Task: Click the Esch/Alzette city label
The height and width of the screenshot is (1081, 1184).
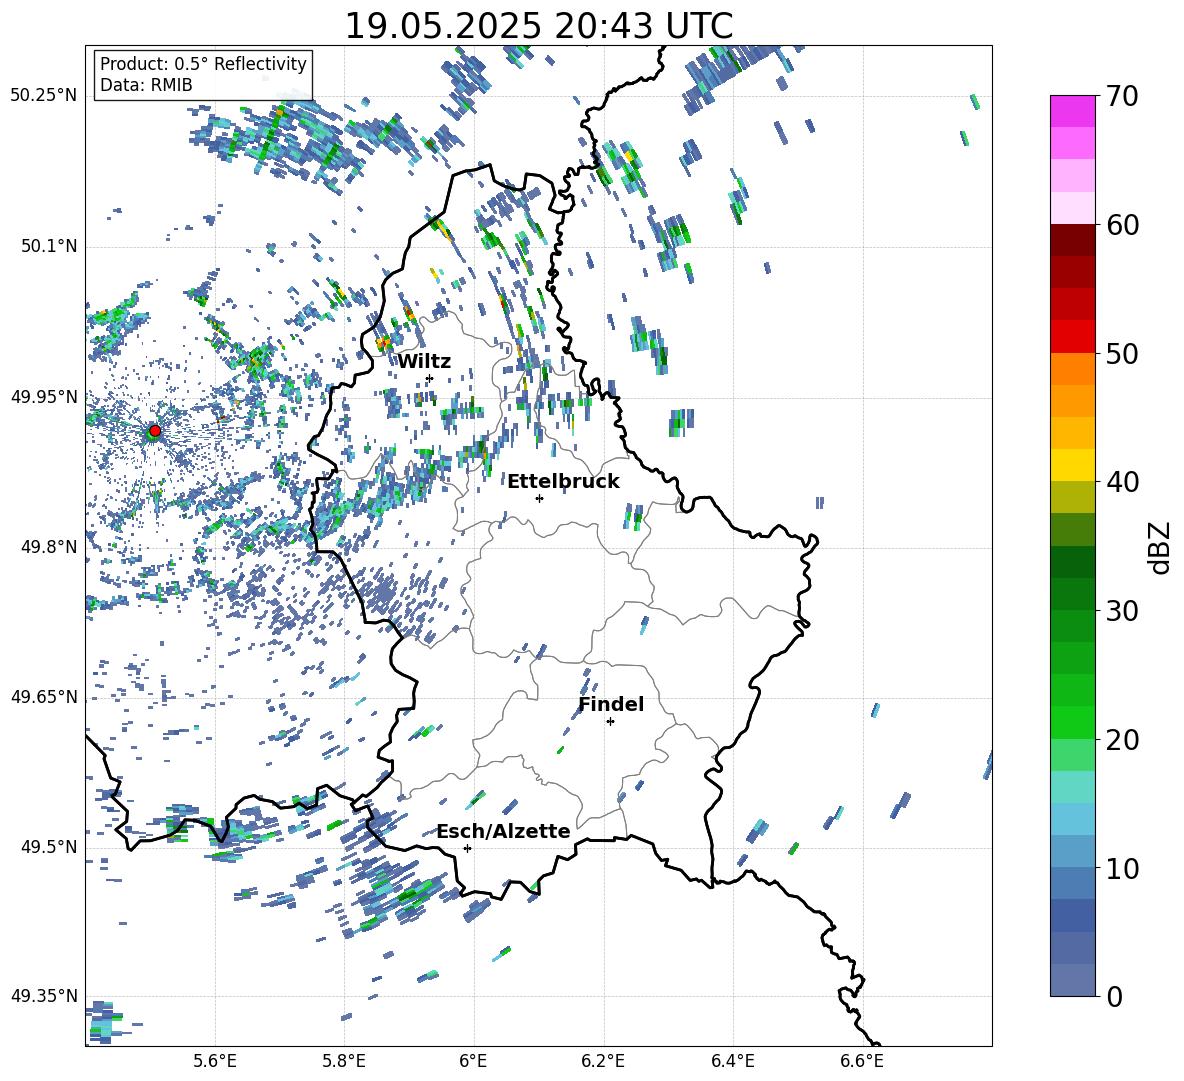Action: coord(503,832)
